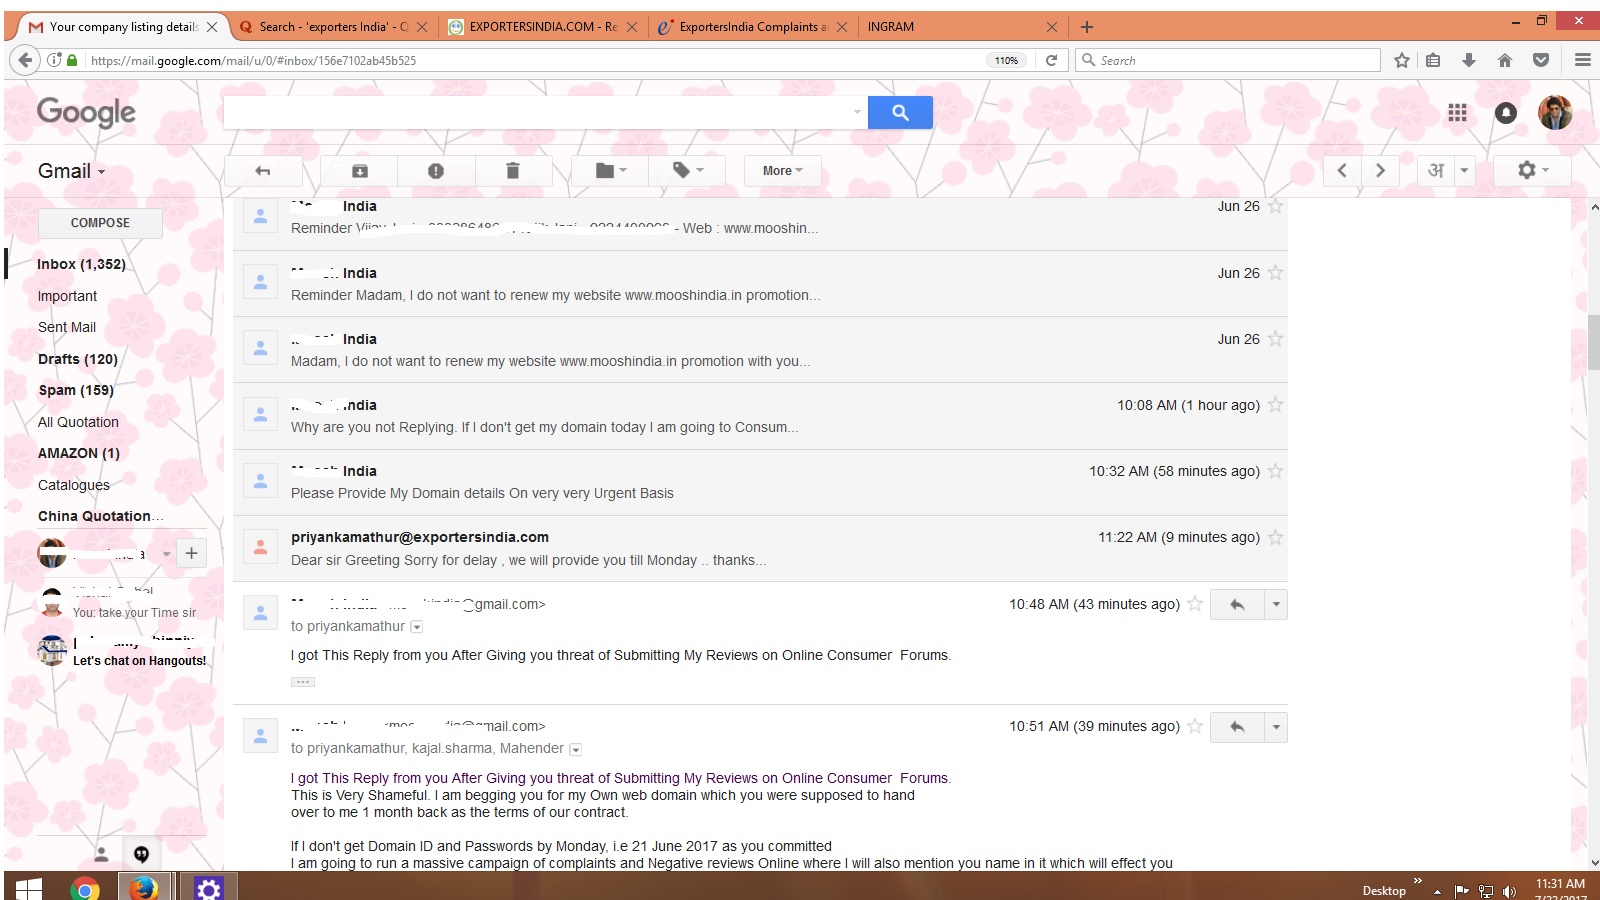The height and width of the screenshot is (900, 1600).
Task: Star the Jun 26 'Madam, I do not want' message
Action: coord(1275,339)
